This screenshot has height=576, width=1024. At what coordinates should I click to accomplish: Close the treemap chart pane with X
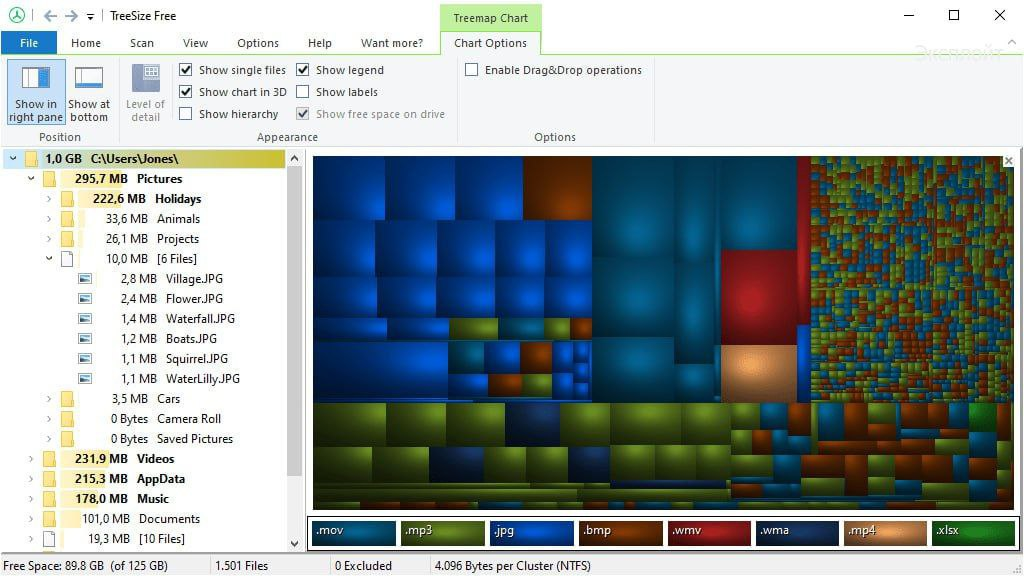pos(1008,161)
